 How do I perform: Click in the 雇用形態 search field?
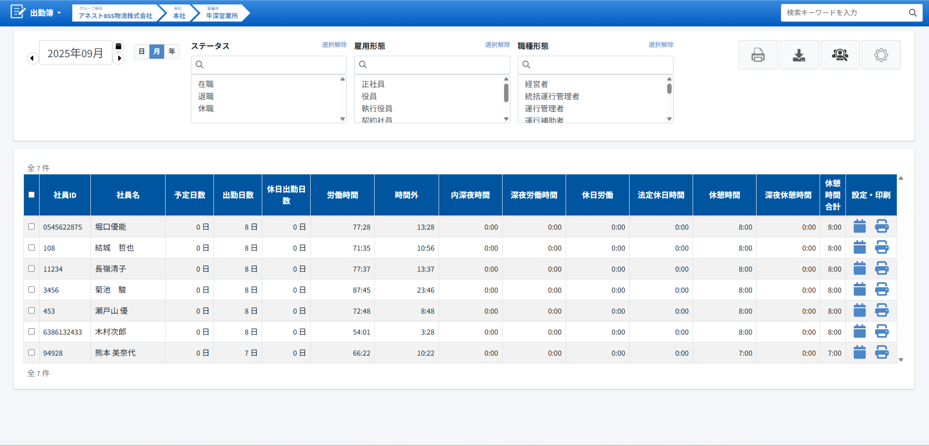point(432,65)
